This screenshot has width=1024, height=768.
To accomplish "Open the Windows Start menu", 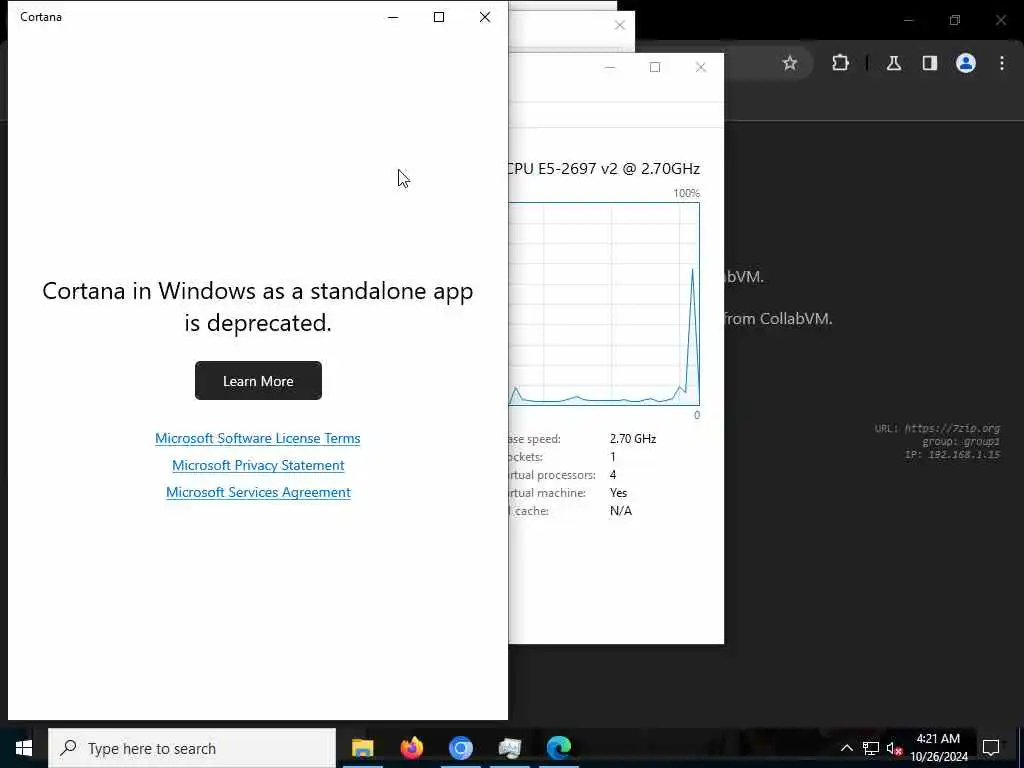I will (x=24, y=748).
